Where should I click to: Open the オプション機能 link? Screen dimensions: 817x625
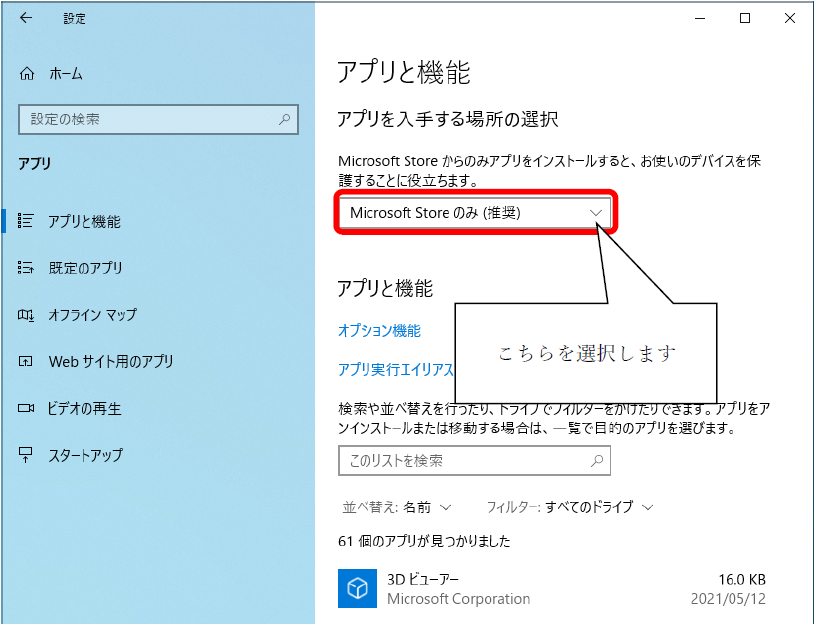(379, 331)
